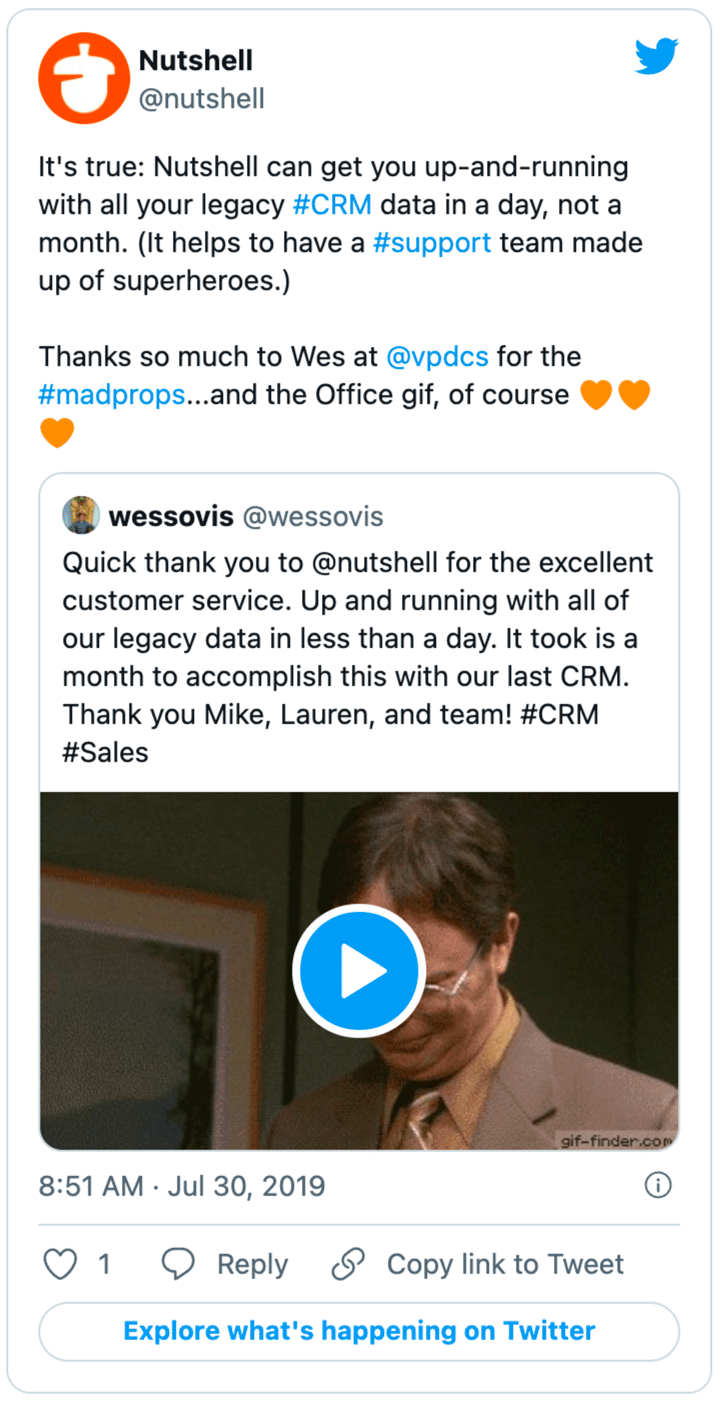The image size is (721, 1408).
Task: Open the #CRM hashtag link
Action: [x=332, y=205]
